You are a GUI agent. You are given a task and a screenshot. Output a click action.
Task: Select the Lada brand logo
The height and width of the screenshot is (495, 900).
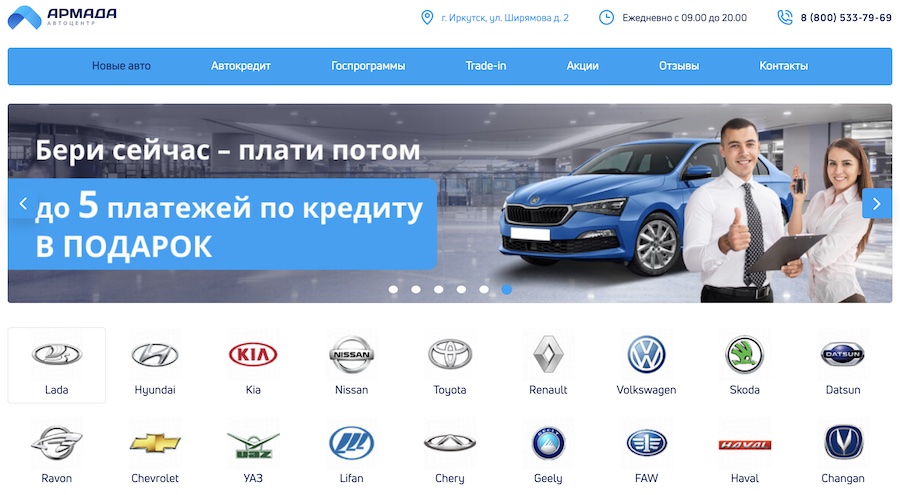(x=56, y=354)
